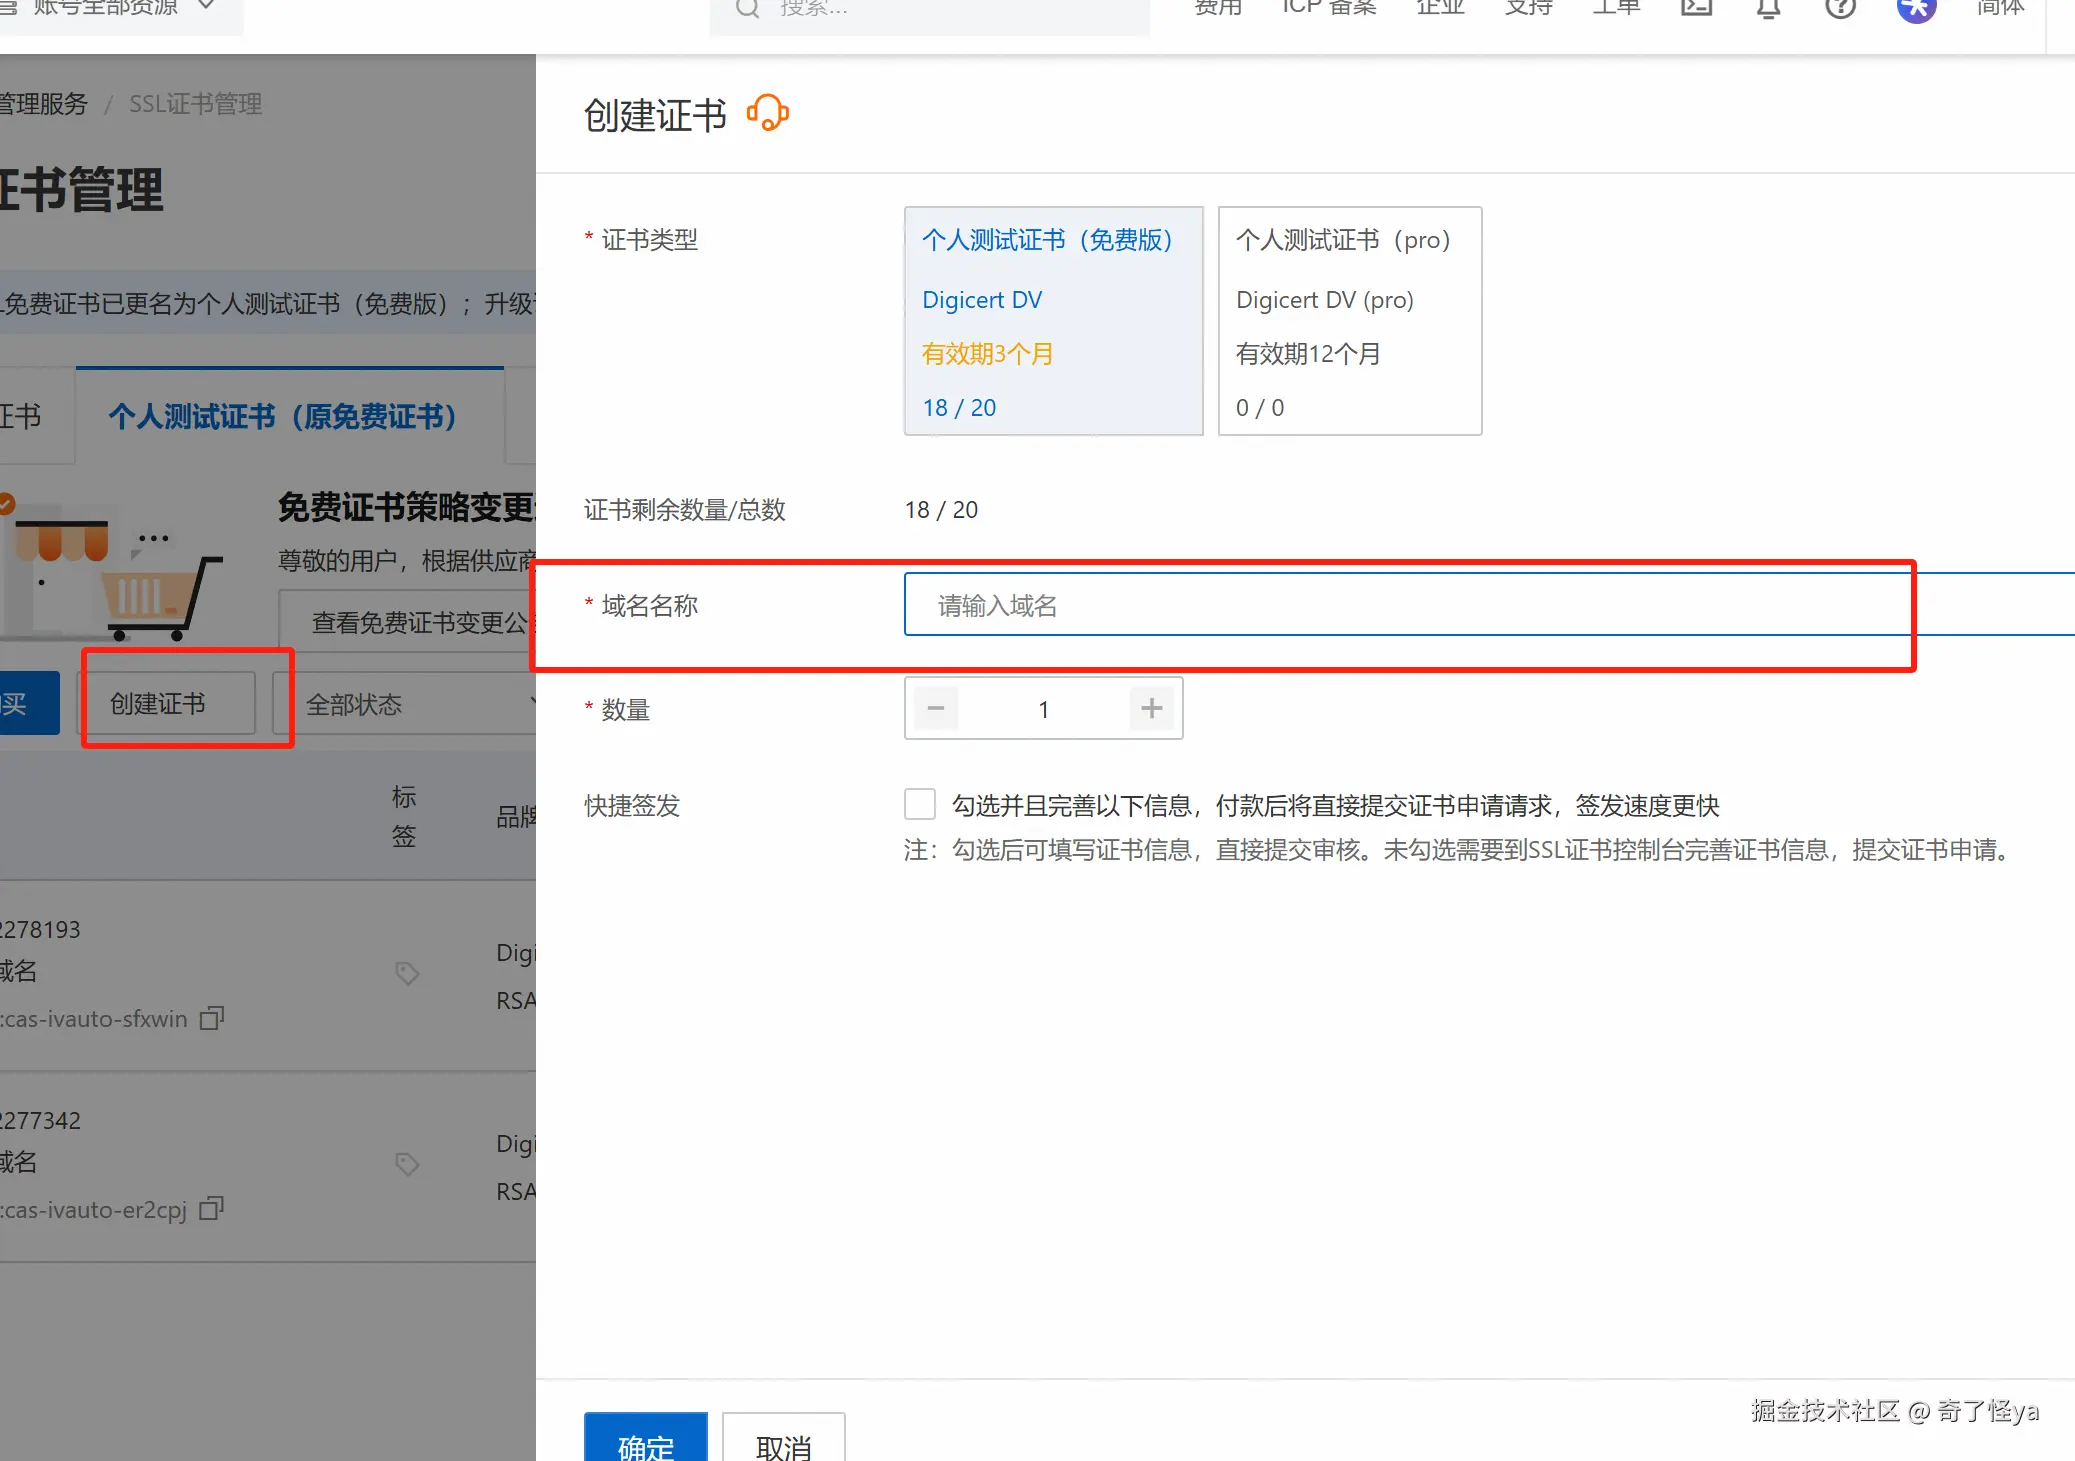2075x1461 pixels.
Task: Copy the cas-ivauto-er2cpj certificate name
Action: (211, 1209)
